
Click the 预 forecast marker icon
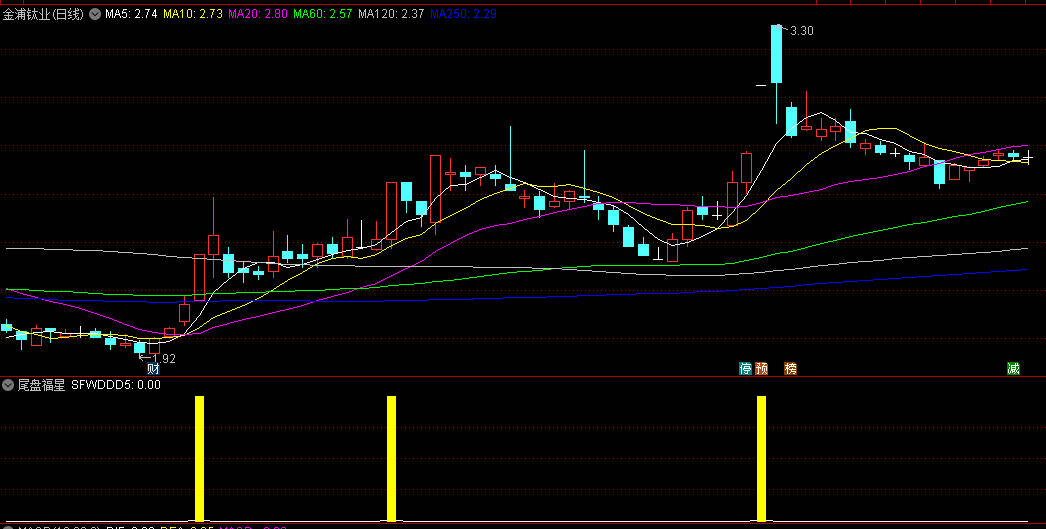pyautogui.click(x=761, y=369)
